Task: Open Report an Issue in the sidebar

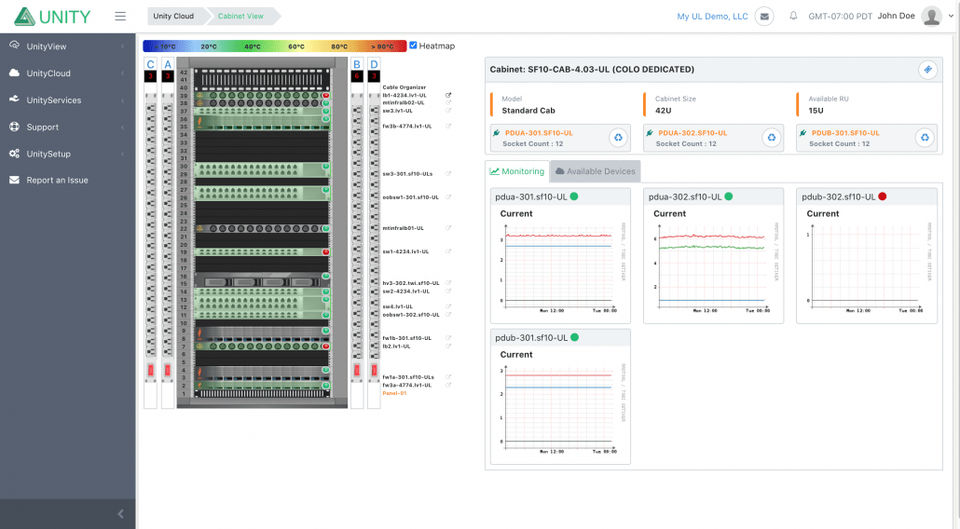Action: tap(57, 180)
